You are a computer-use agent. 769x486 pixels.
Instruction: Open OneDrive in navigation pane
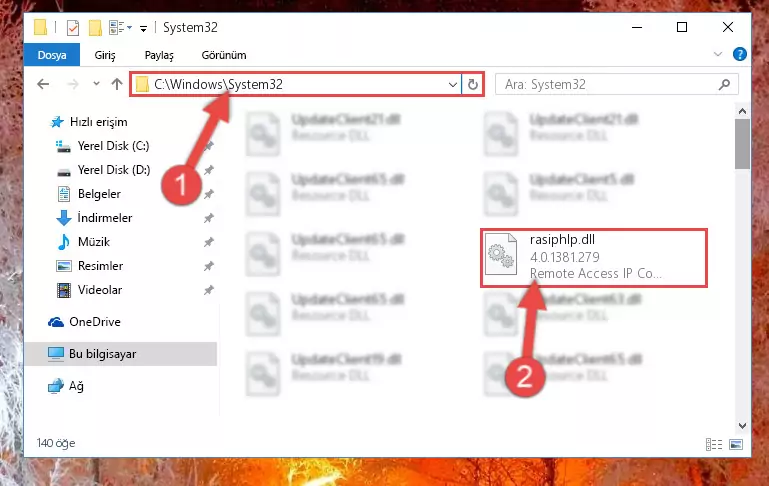click(x=95, y=322)
